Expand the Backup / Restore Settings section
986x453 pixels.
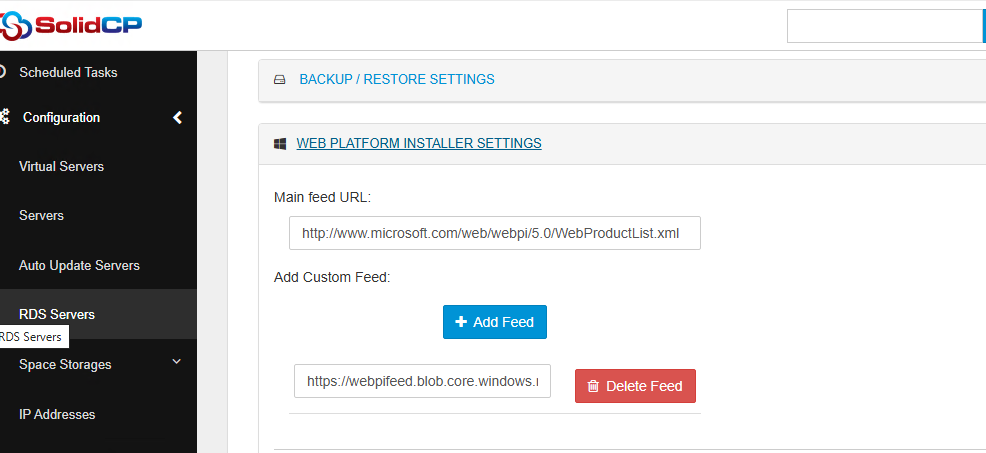click(396, 79)
